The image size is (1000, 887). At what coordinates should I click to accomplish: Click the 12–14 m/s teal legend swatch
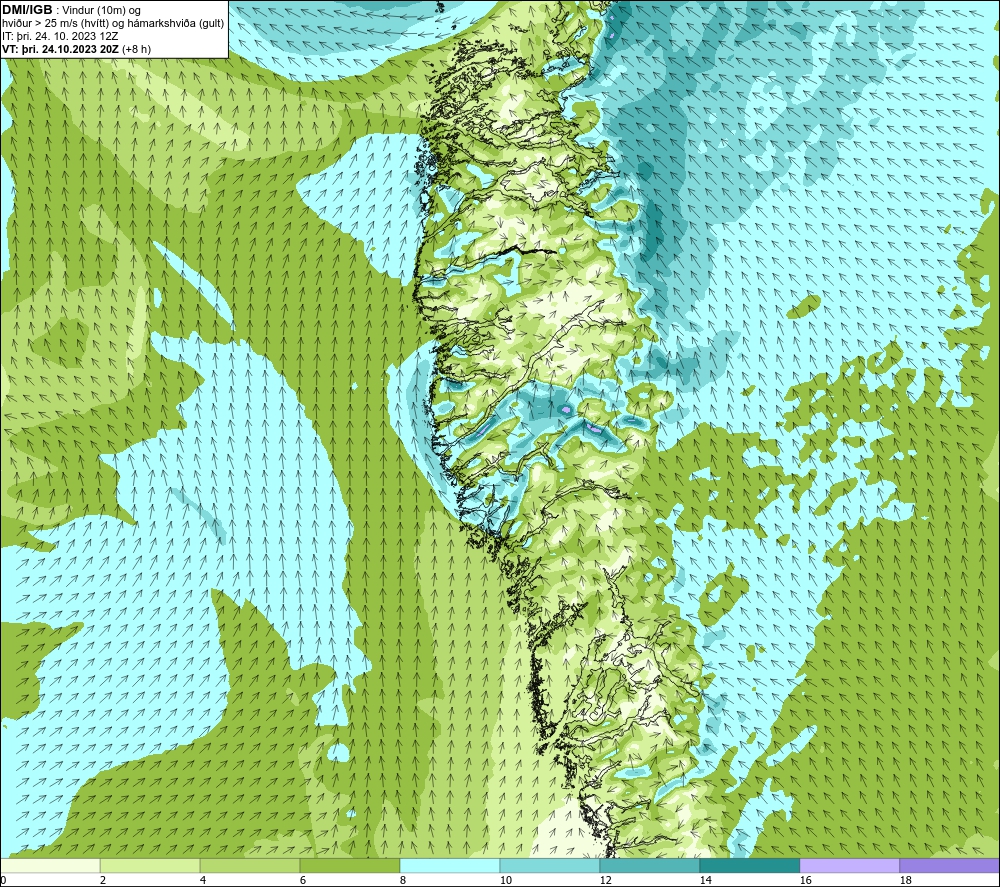click(649, 865)
